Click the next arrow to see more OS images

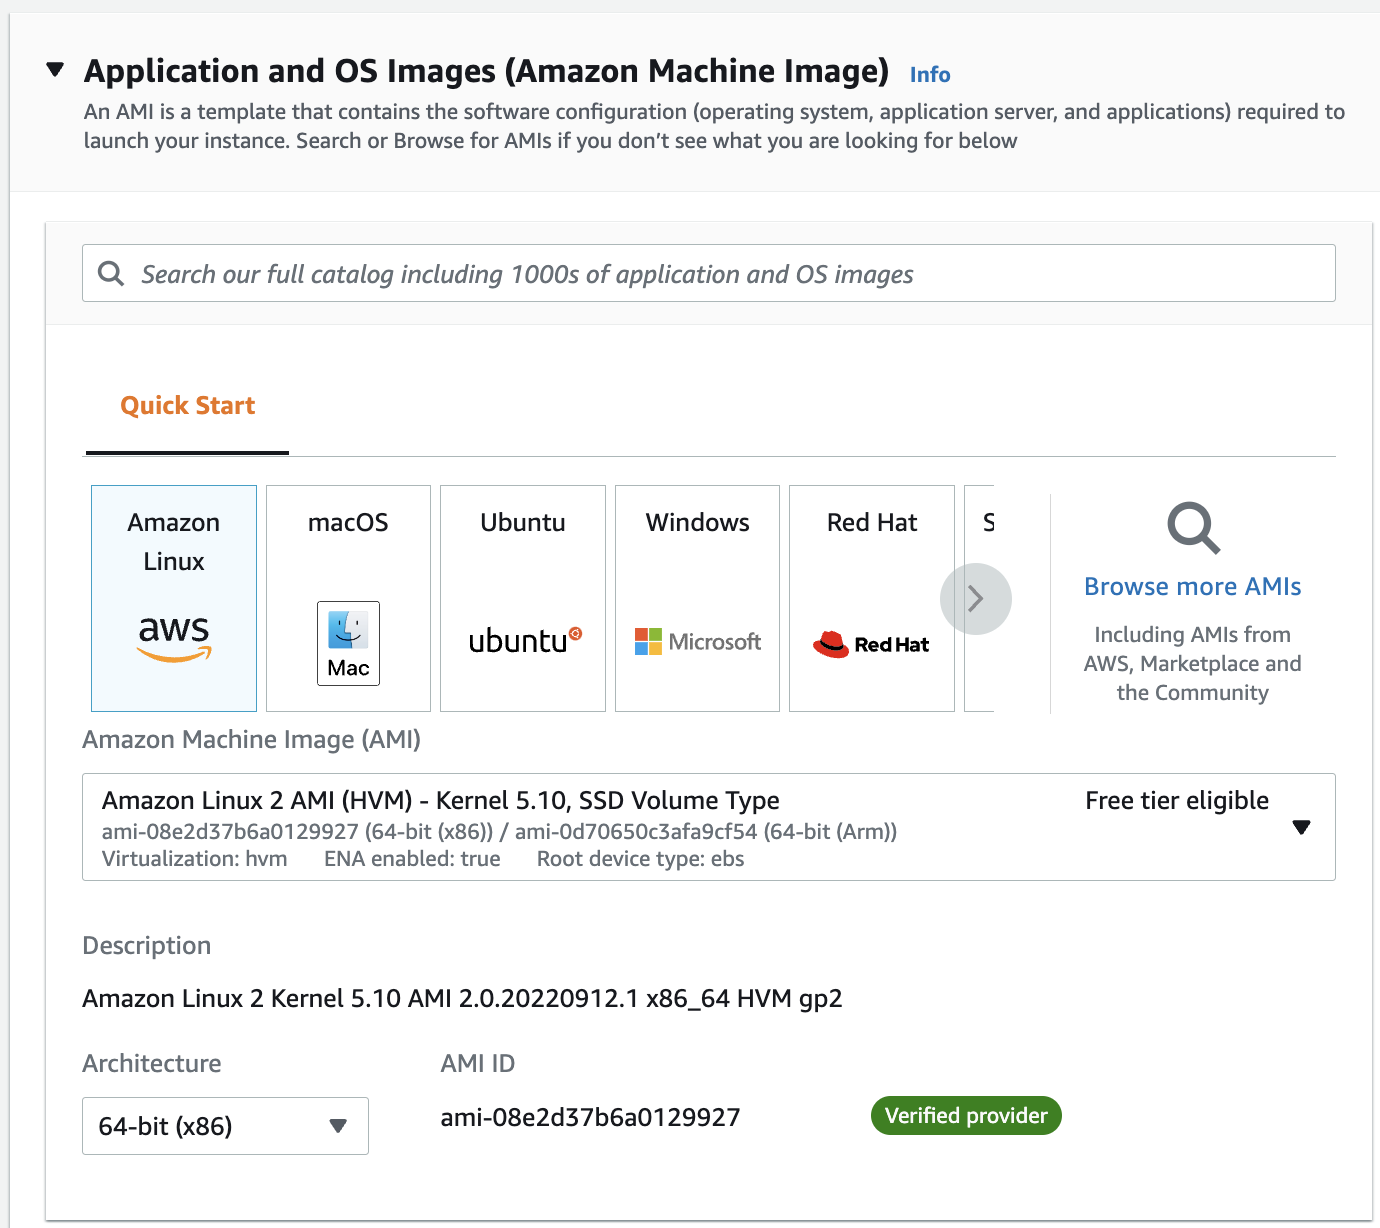pos(975,598)
